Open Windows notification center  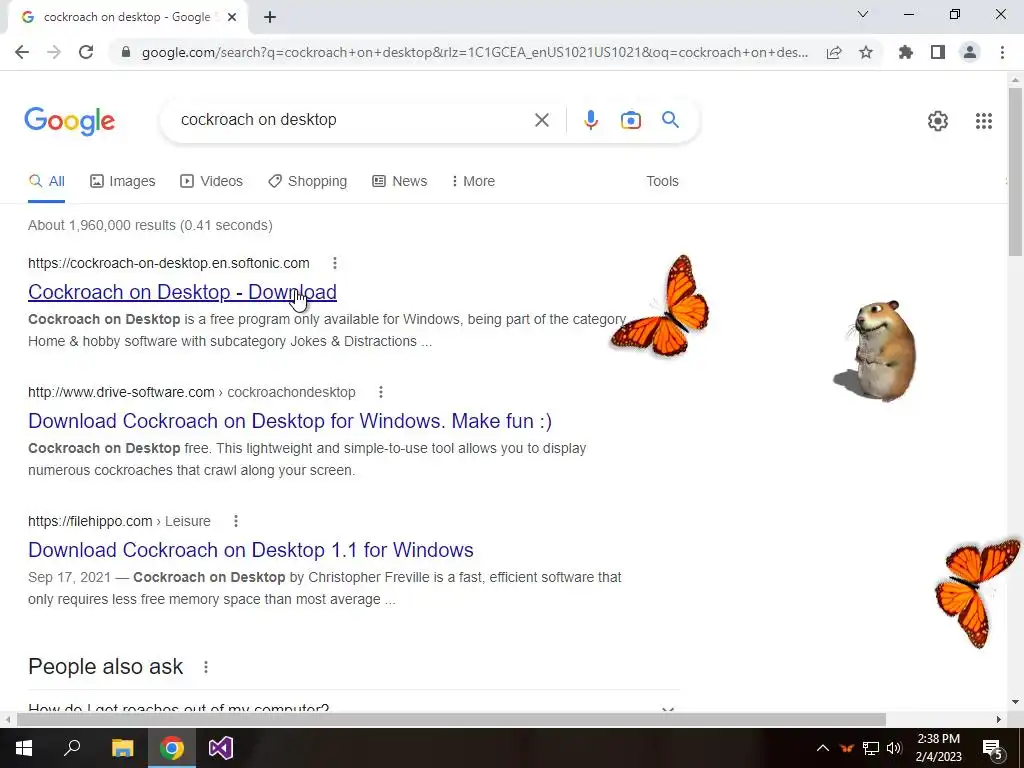[x=993, y=748]
